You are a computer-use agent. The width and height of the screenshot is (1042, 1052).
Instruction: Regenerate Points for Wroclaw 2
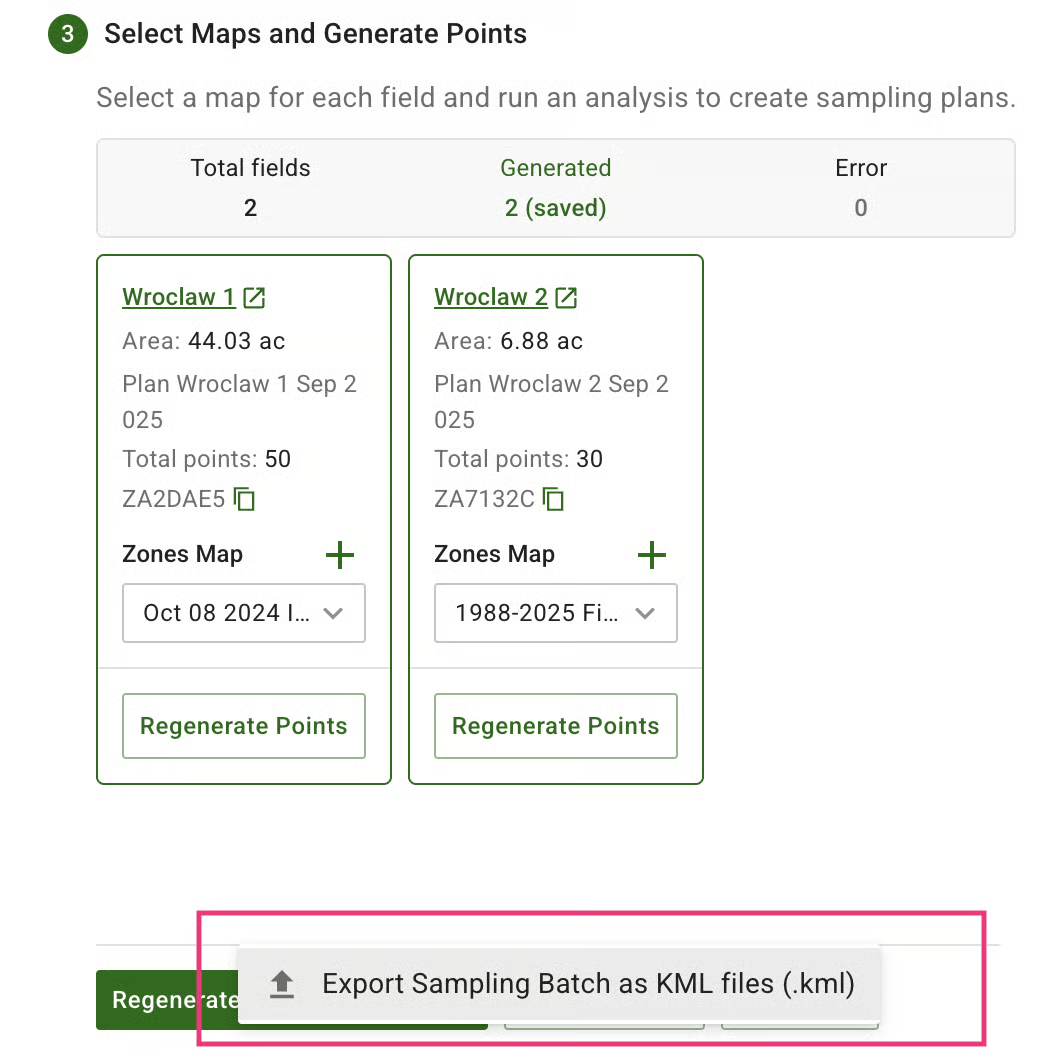click(x=555, y=726)
